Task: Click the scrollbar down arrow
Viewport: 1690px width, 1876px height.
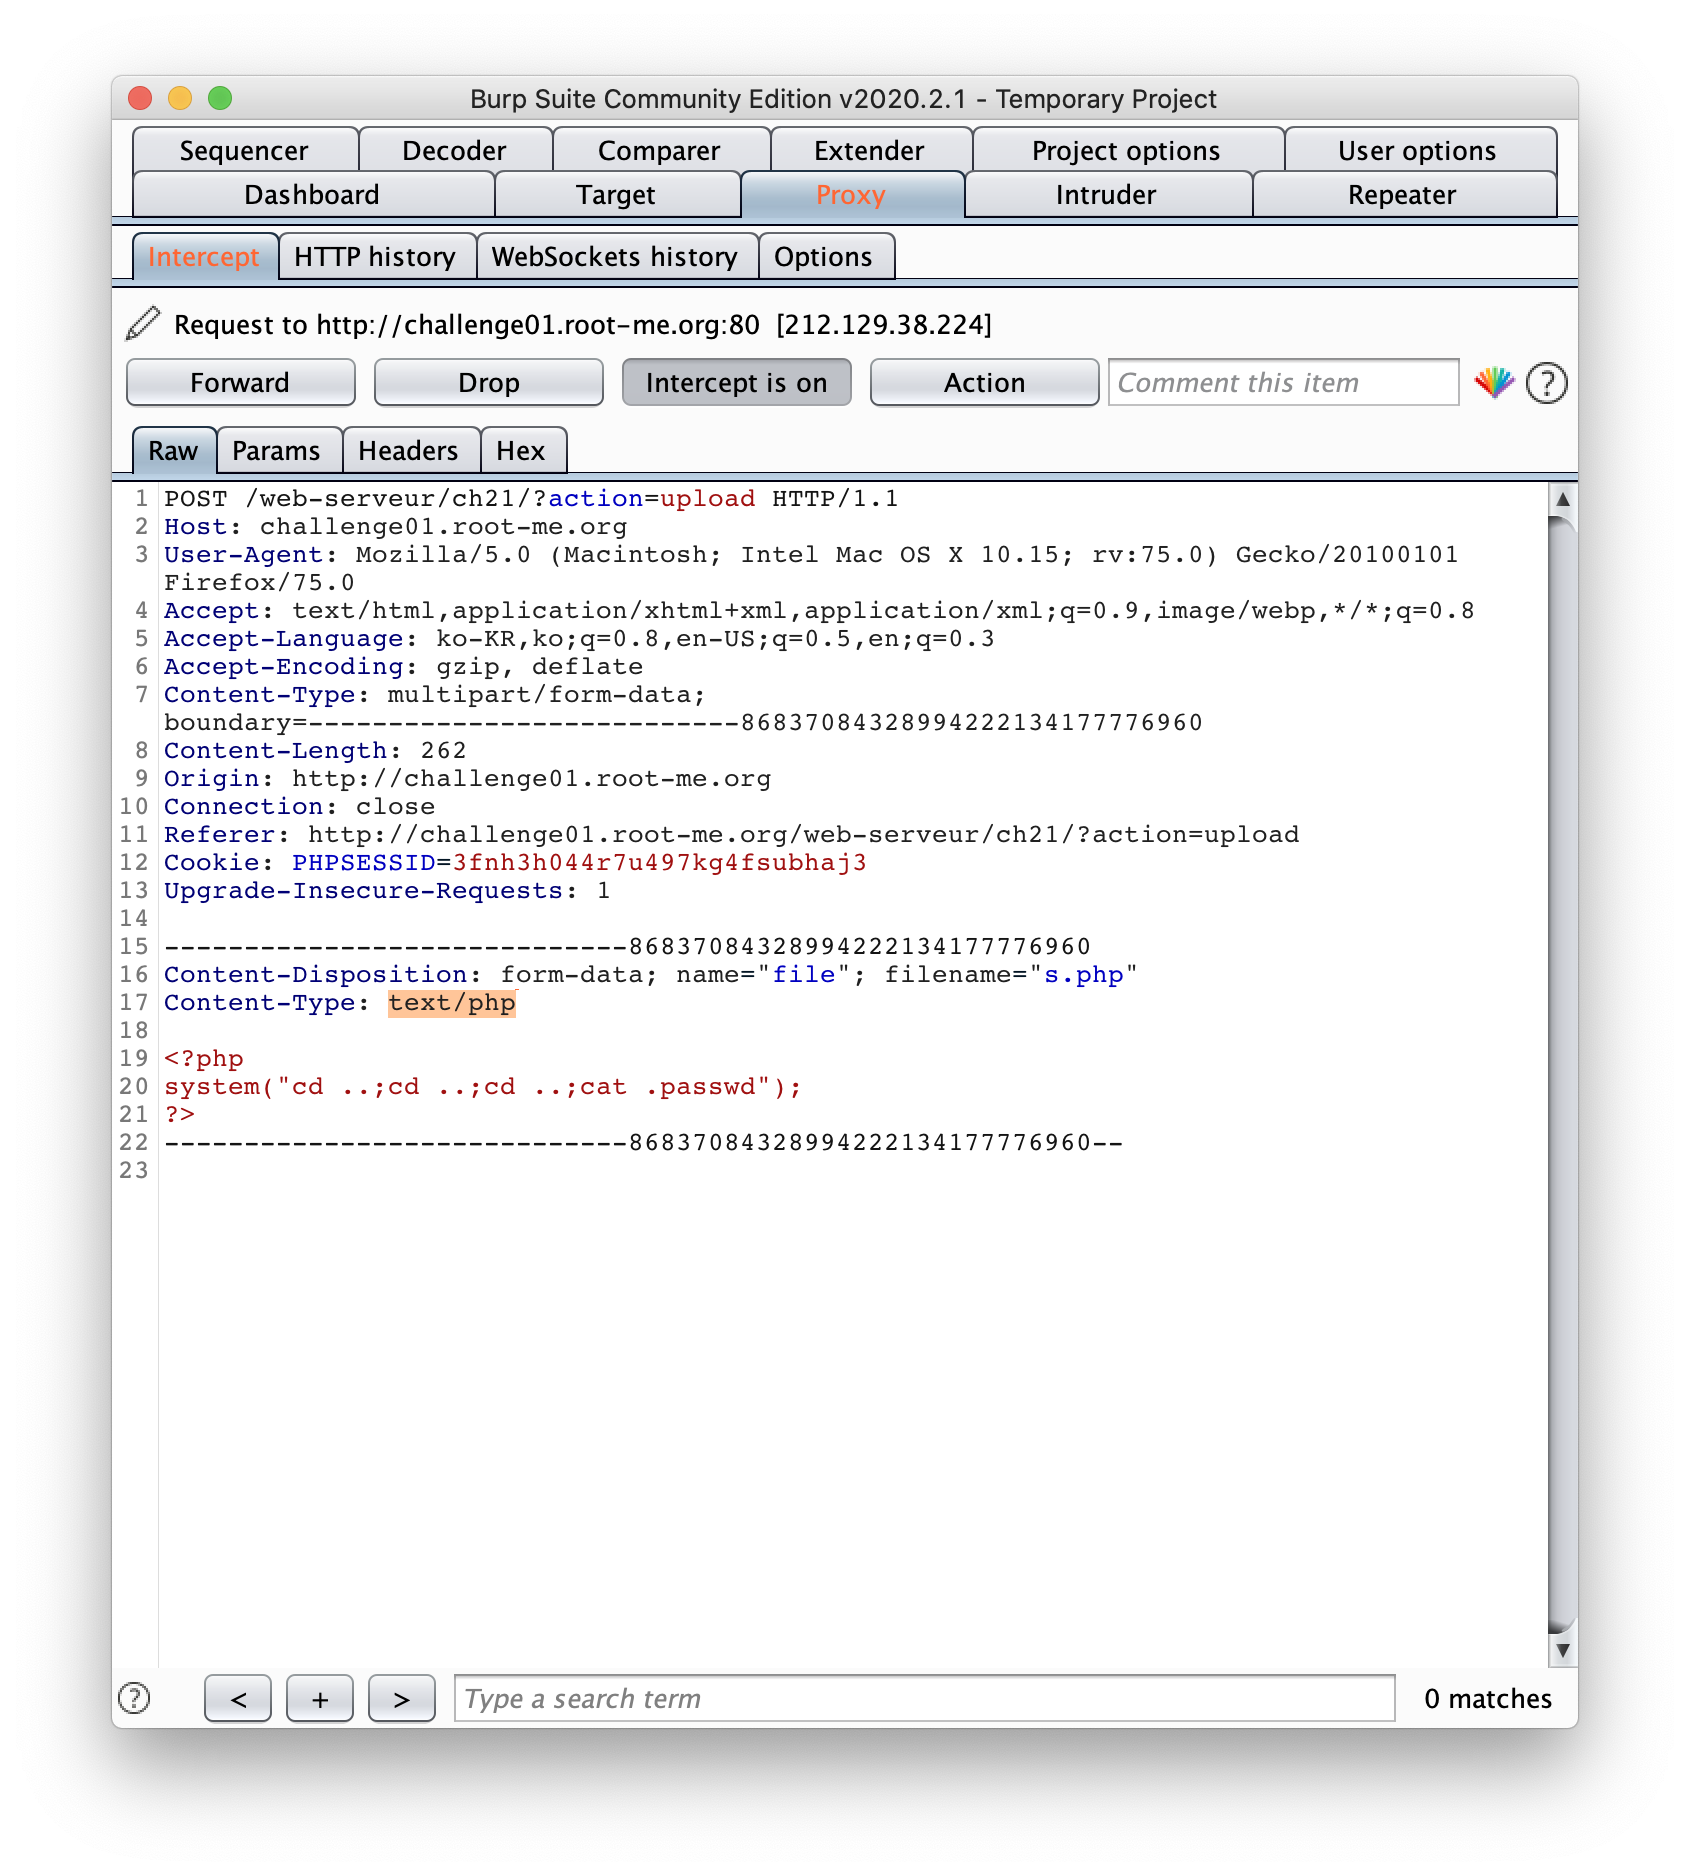Action: point(1562,1651)
